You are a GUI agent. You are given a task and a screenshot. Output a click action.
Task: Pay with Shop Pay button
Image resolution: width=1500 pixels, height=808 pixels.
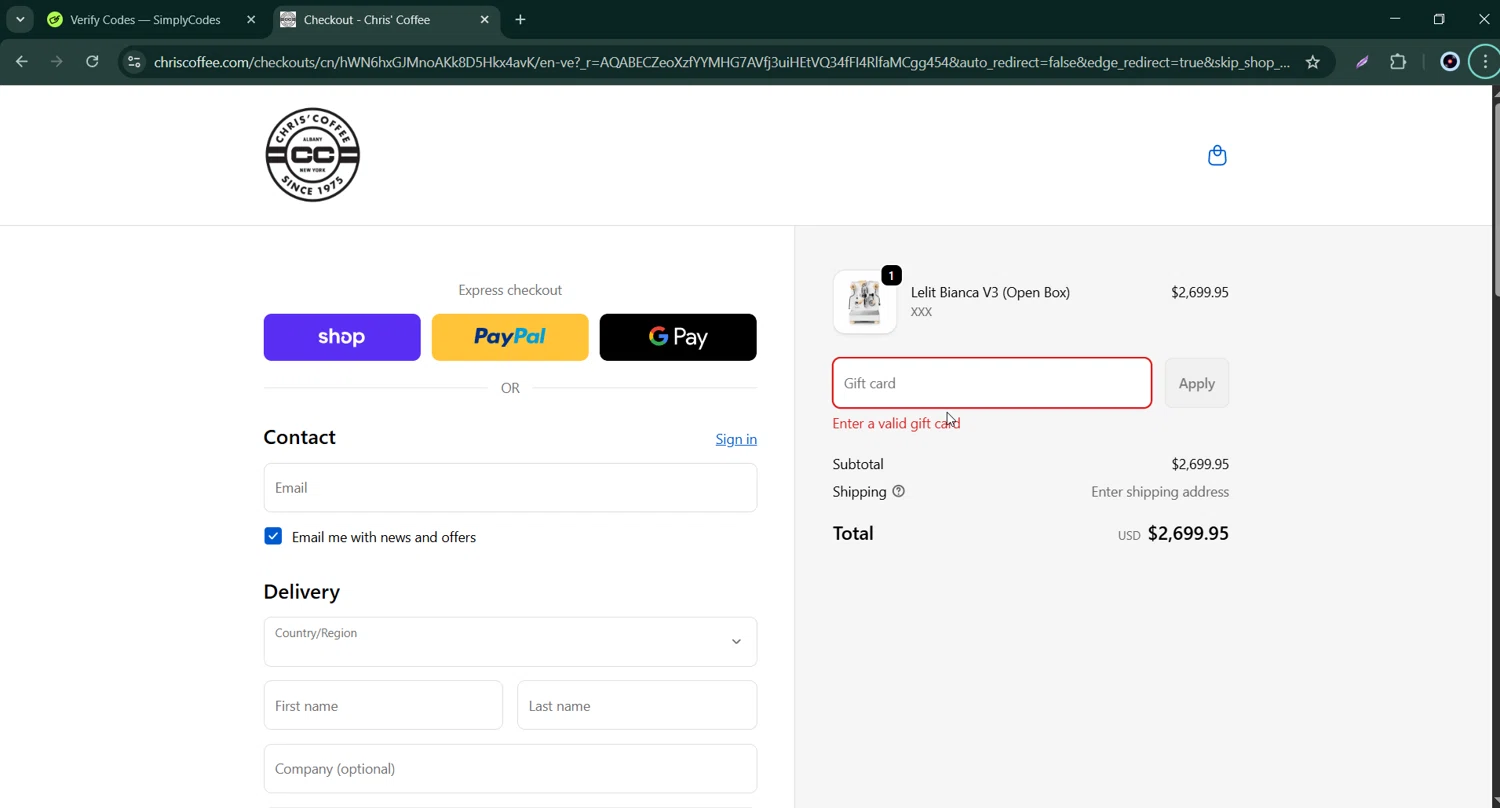point(342,337)
